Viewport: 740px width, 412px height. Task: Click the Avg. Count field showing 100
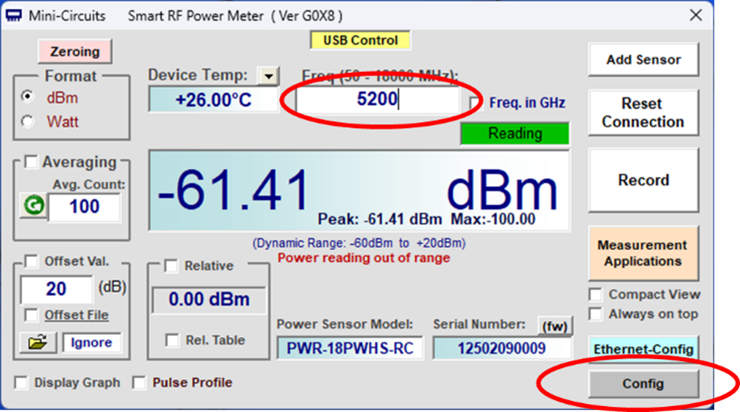[84, 207]
